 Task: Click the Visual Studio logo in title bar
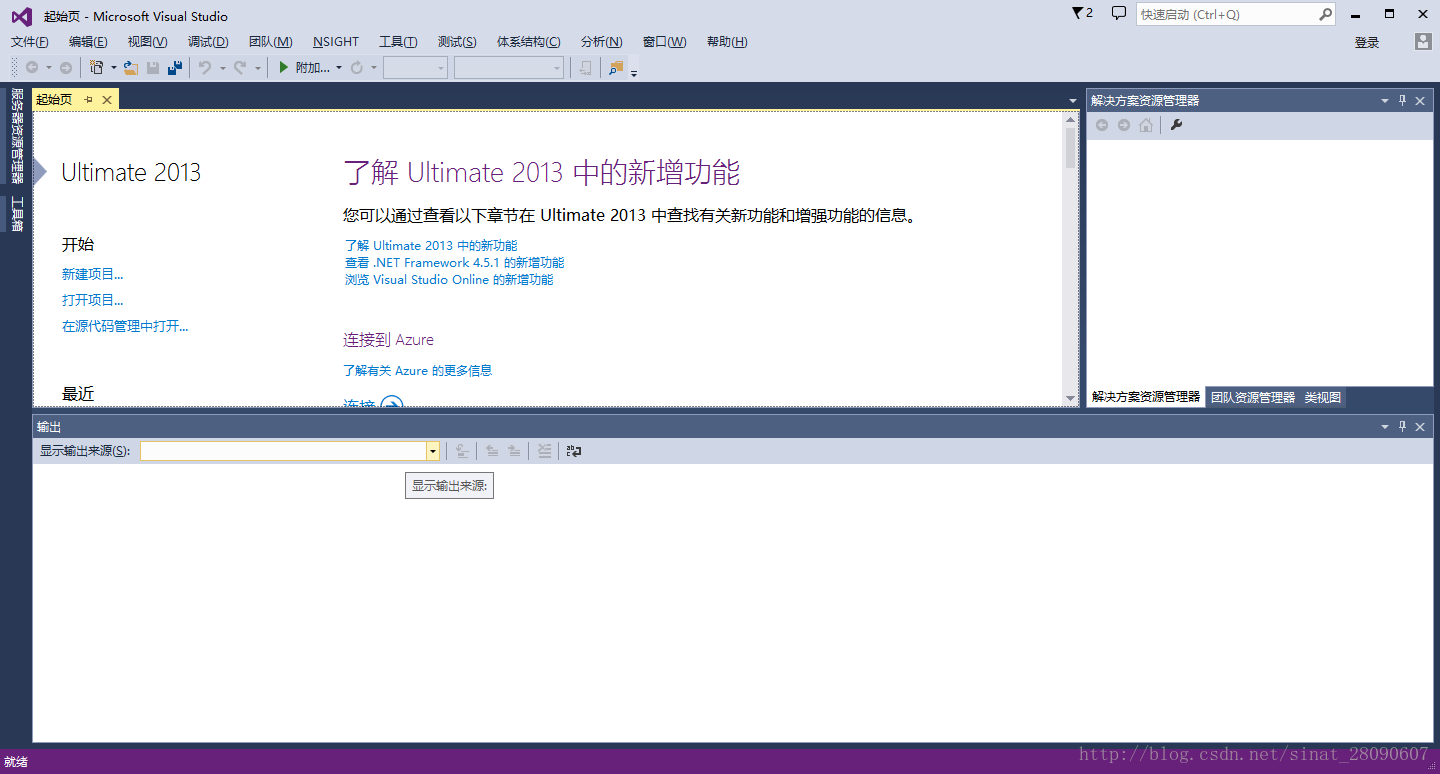pos(20,15)
